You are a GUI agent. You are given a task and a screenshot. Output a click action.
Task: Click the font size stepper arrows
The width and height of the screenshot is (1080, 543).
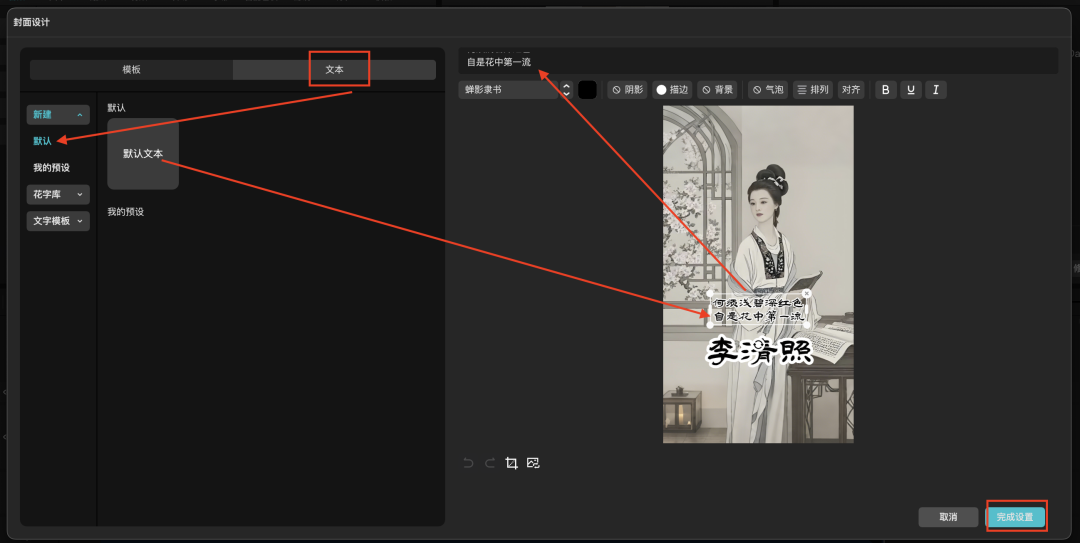point(566,90)
